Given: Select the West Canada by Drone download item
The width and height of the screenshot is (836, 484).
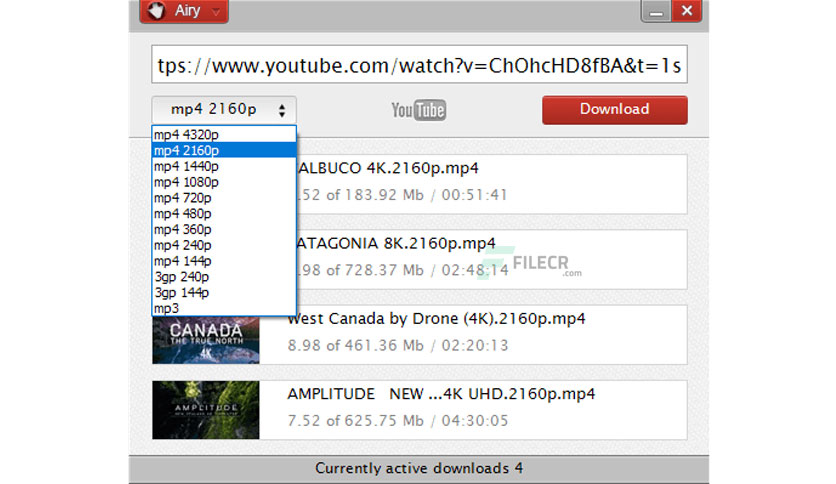Looking at the screenshot, I should pyautogui.click(x=420, y=335).
